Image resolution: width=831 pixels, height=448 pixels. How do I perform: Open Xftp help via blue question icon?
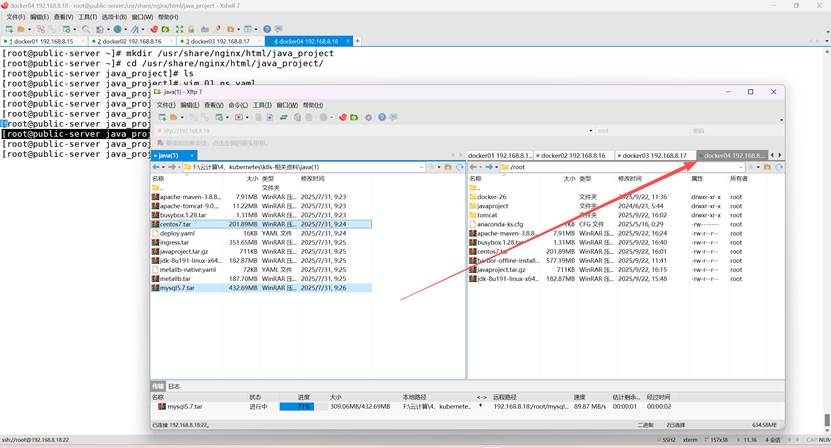[x=382, y=117]
